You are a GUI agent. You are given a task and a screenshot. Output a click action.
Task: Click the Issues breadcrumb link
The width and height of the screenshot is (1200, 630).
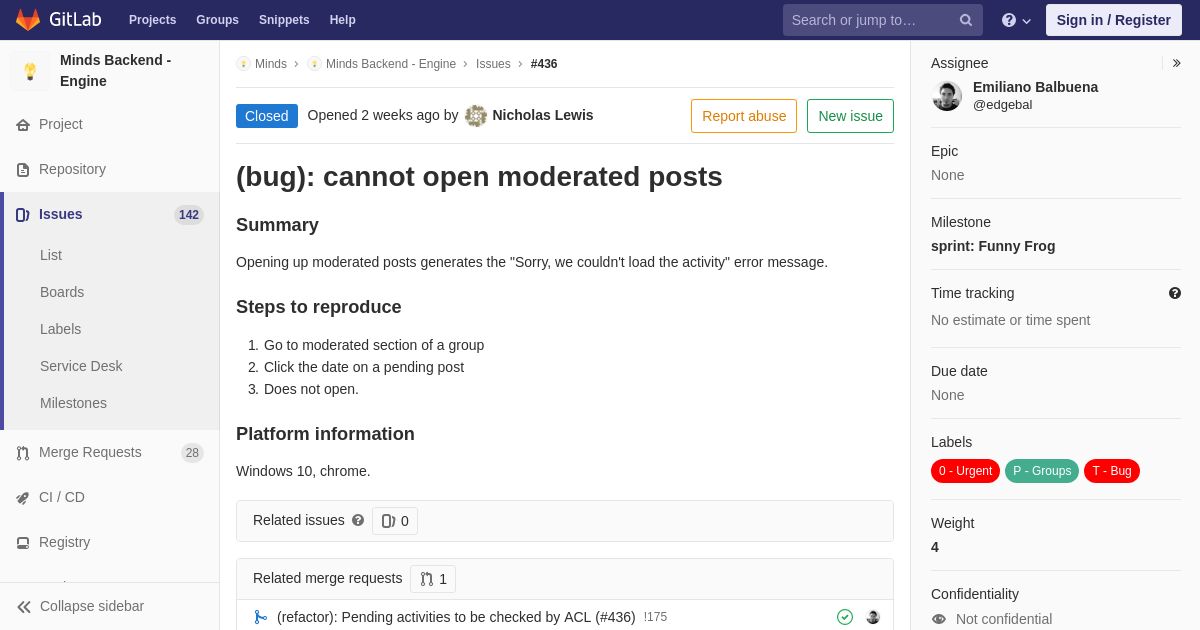pyautogui.click(x=493, y=64)
